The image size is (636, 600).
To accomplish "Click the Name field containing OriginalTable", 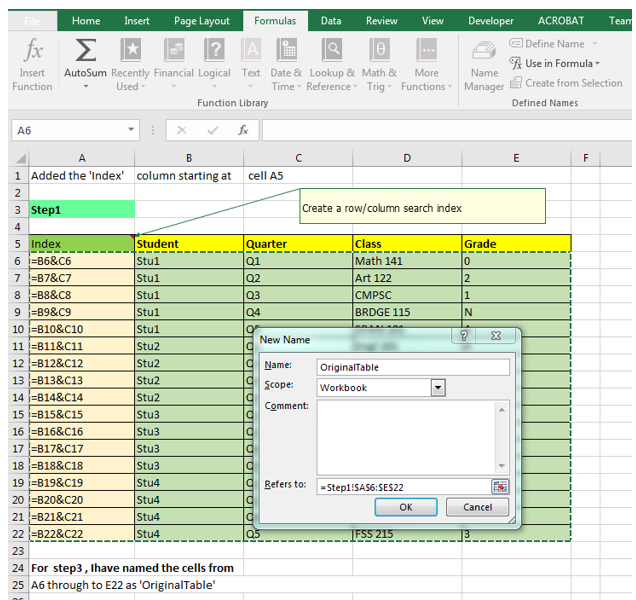I will pos(413,367).
